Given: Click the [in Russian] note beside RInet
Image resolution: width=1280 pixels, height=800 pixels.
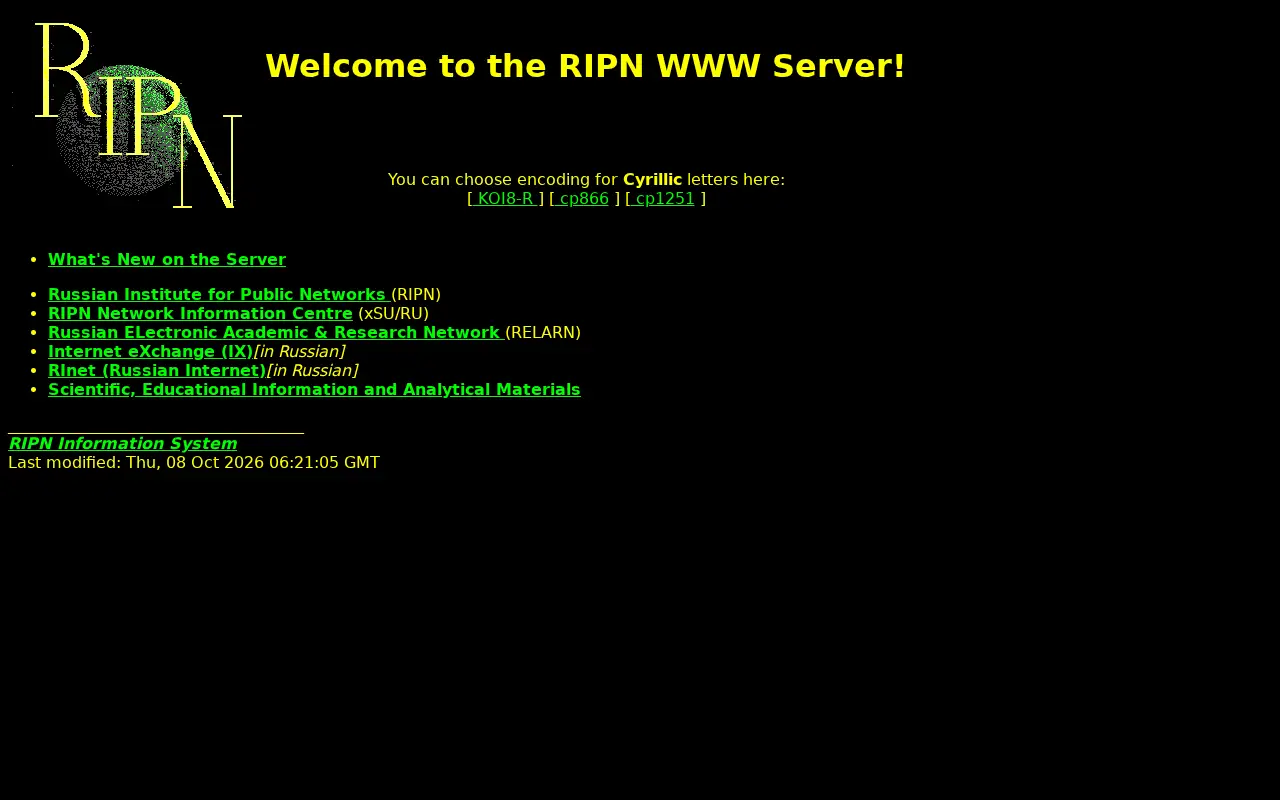Looking at the screenshot, I should pyautogui.click(x=312, y=371).
